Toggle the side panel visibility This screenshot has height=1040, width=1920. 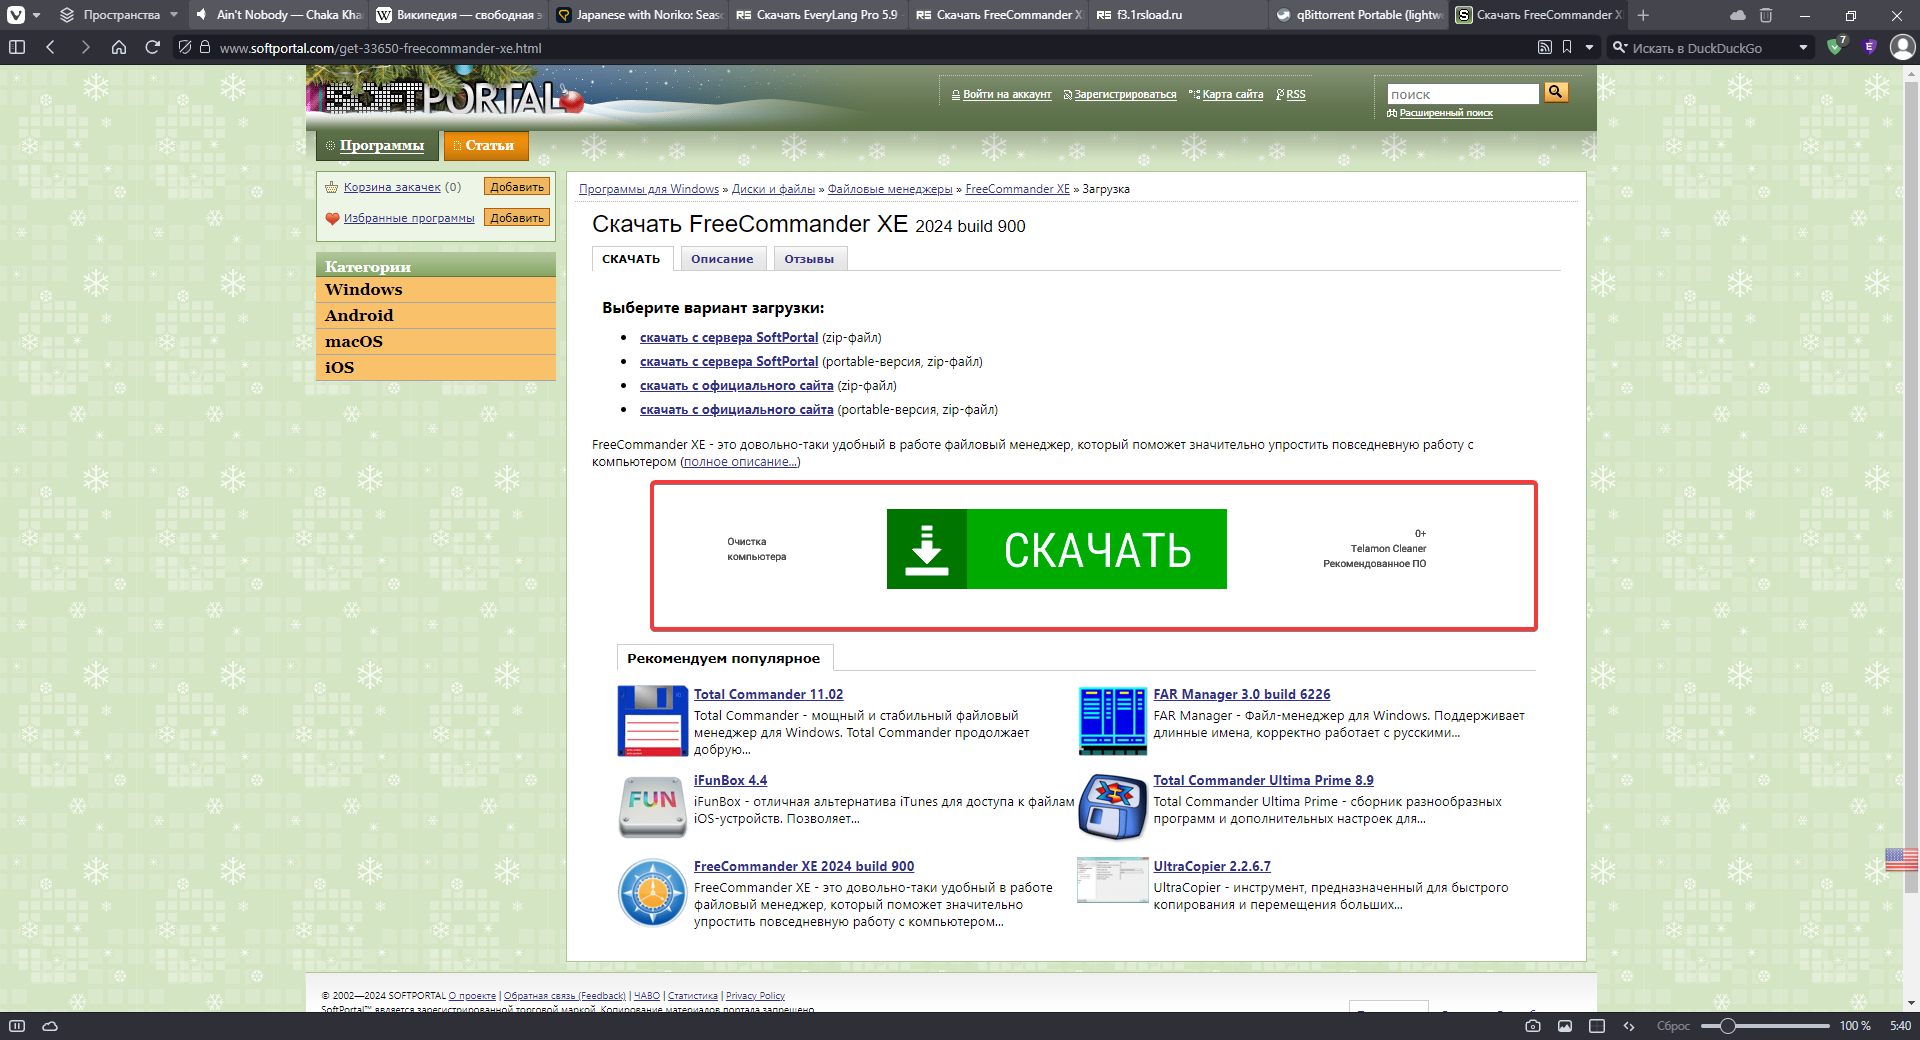coord(17,47)
